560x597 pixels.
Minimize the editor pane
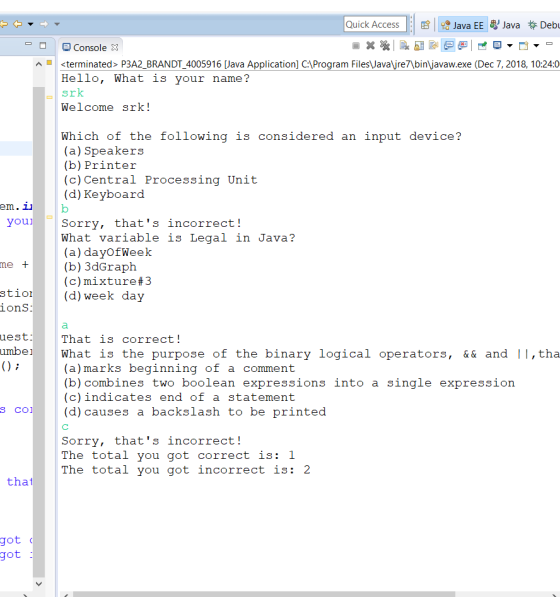28,44
